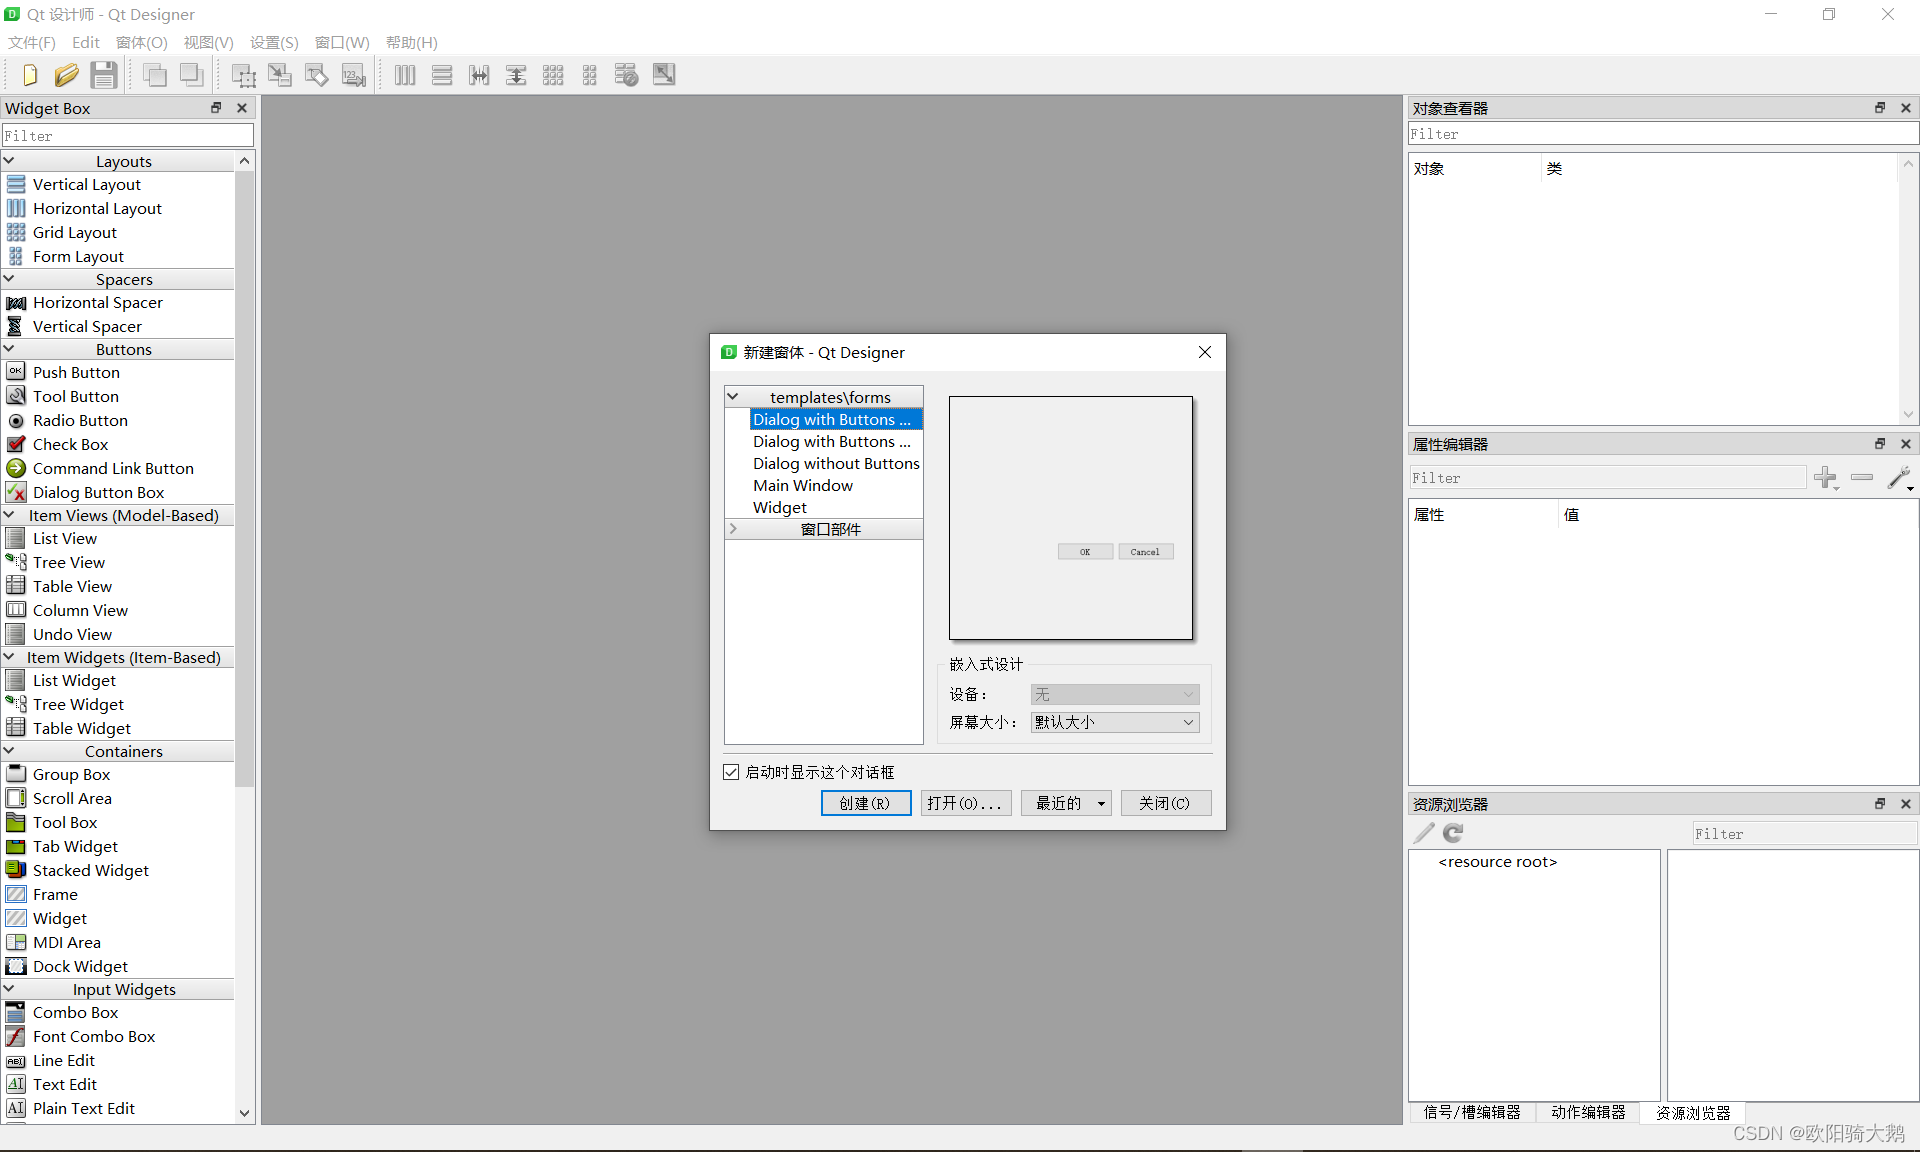Select the Push Button widget
This screenshot has width=1920, height=1152.
tap(75, 371)
